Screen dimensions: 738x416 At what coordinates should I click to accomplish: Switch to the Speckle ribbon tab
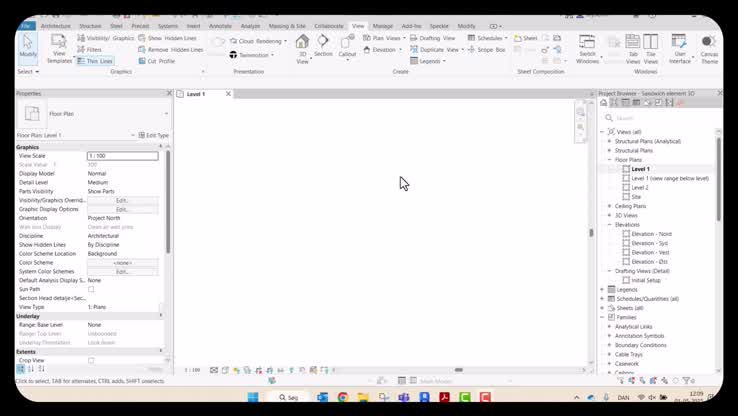[x=439, y=26]
